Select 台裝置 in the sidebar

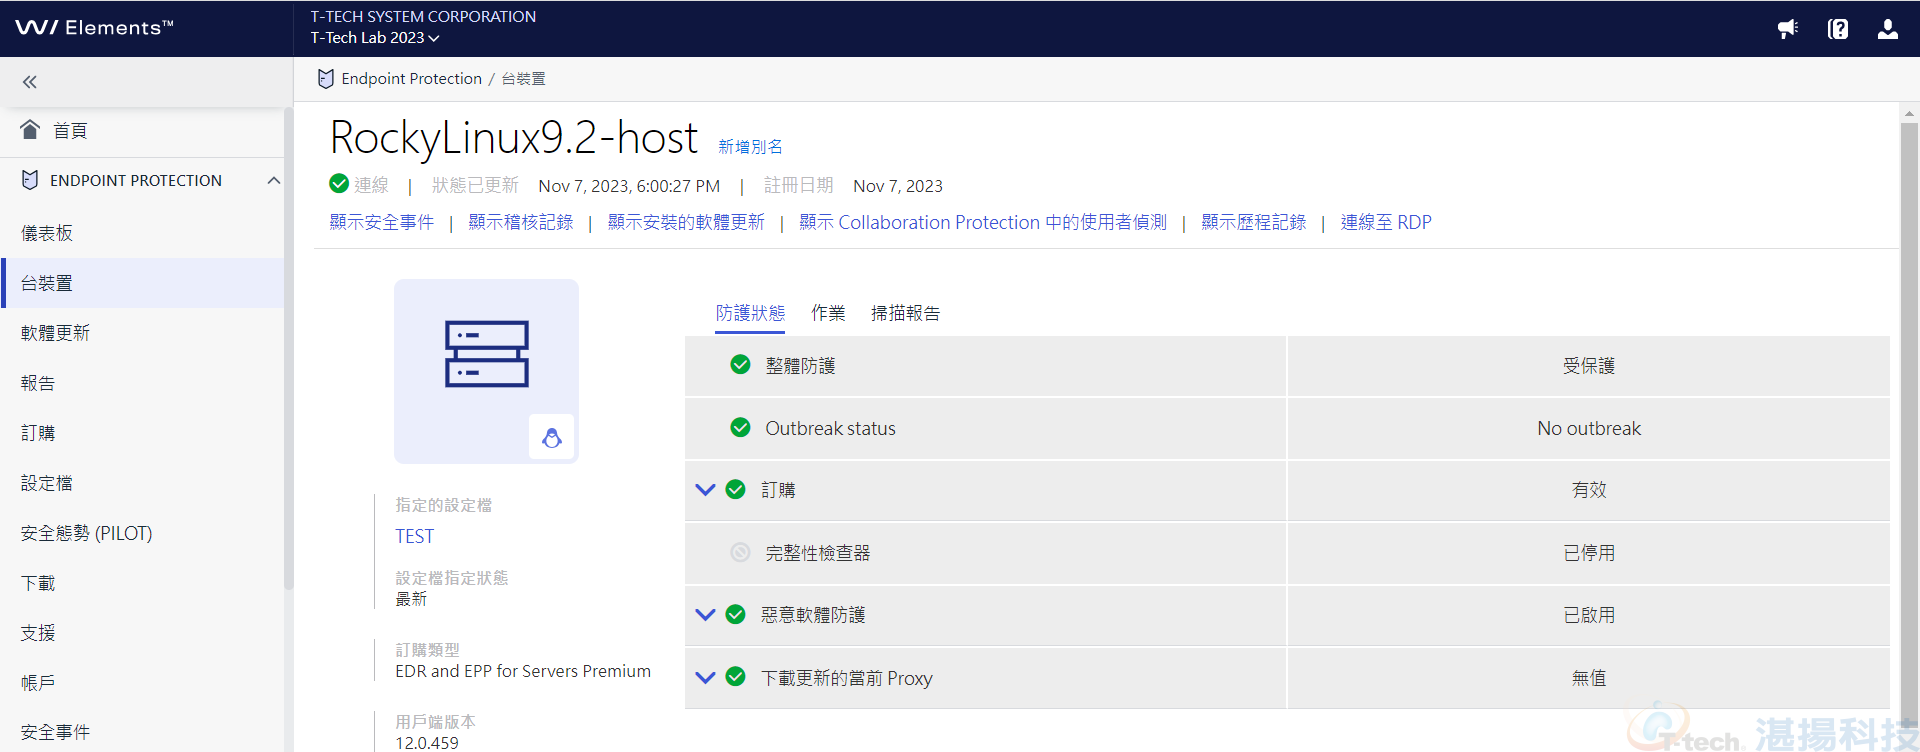pos(142,283)
